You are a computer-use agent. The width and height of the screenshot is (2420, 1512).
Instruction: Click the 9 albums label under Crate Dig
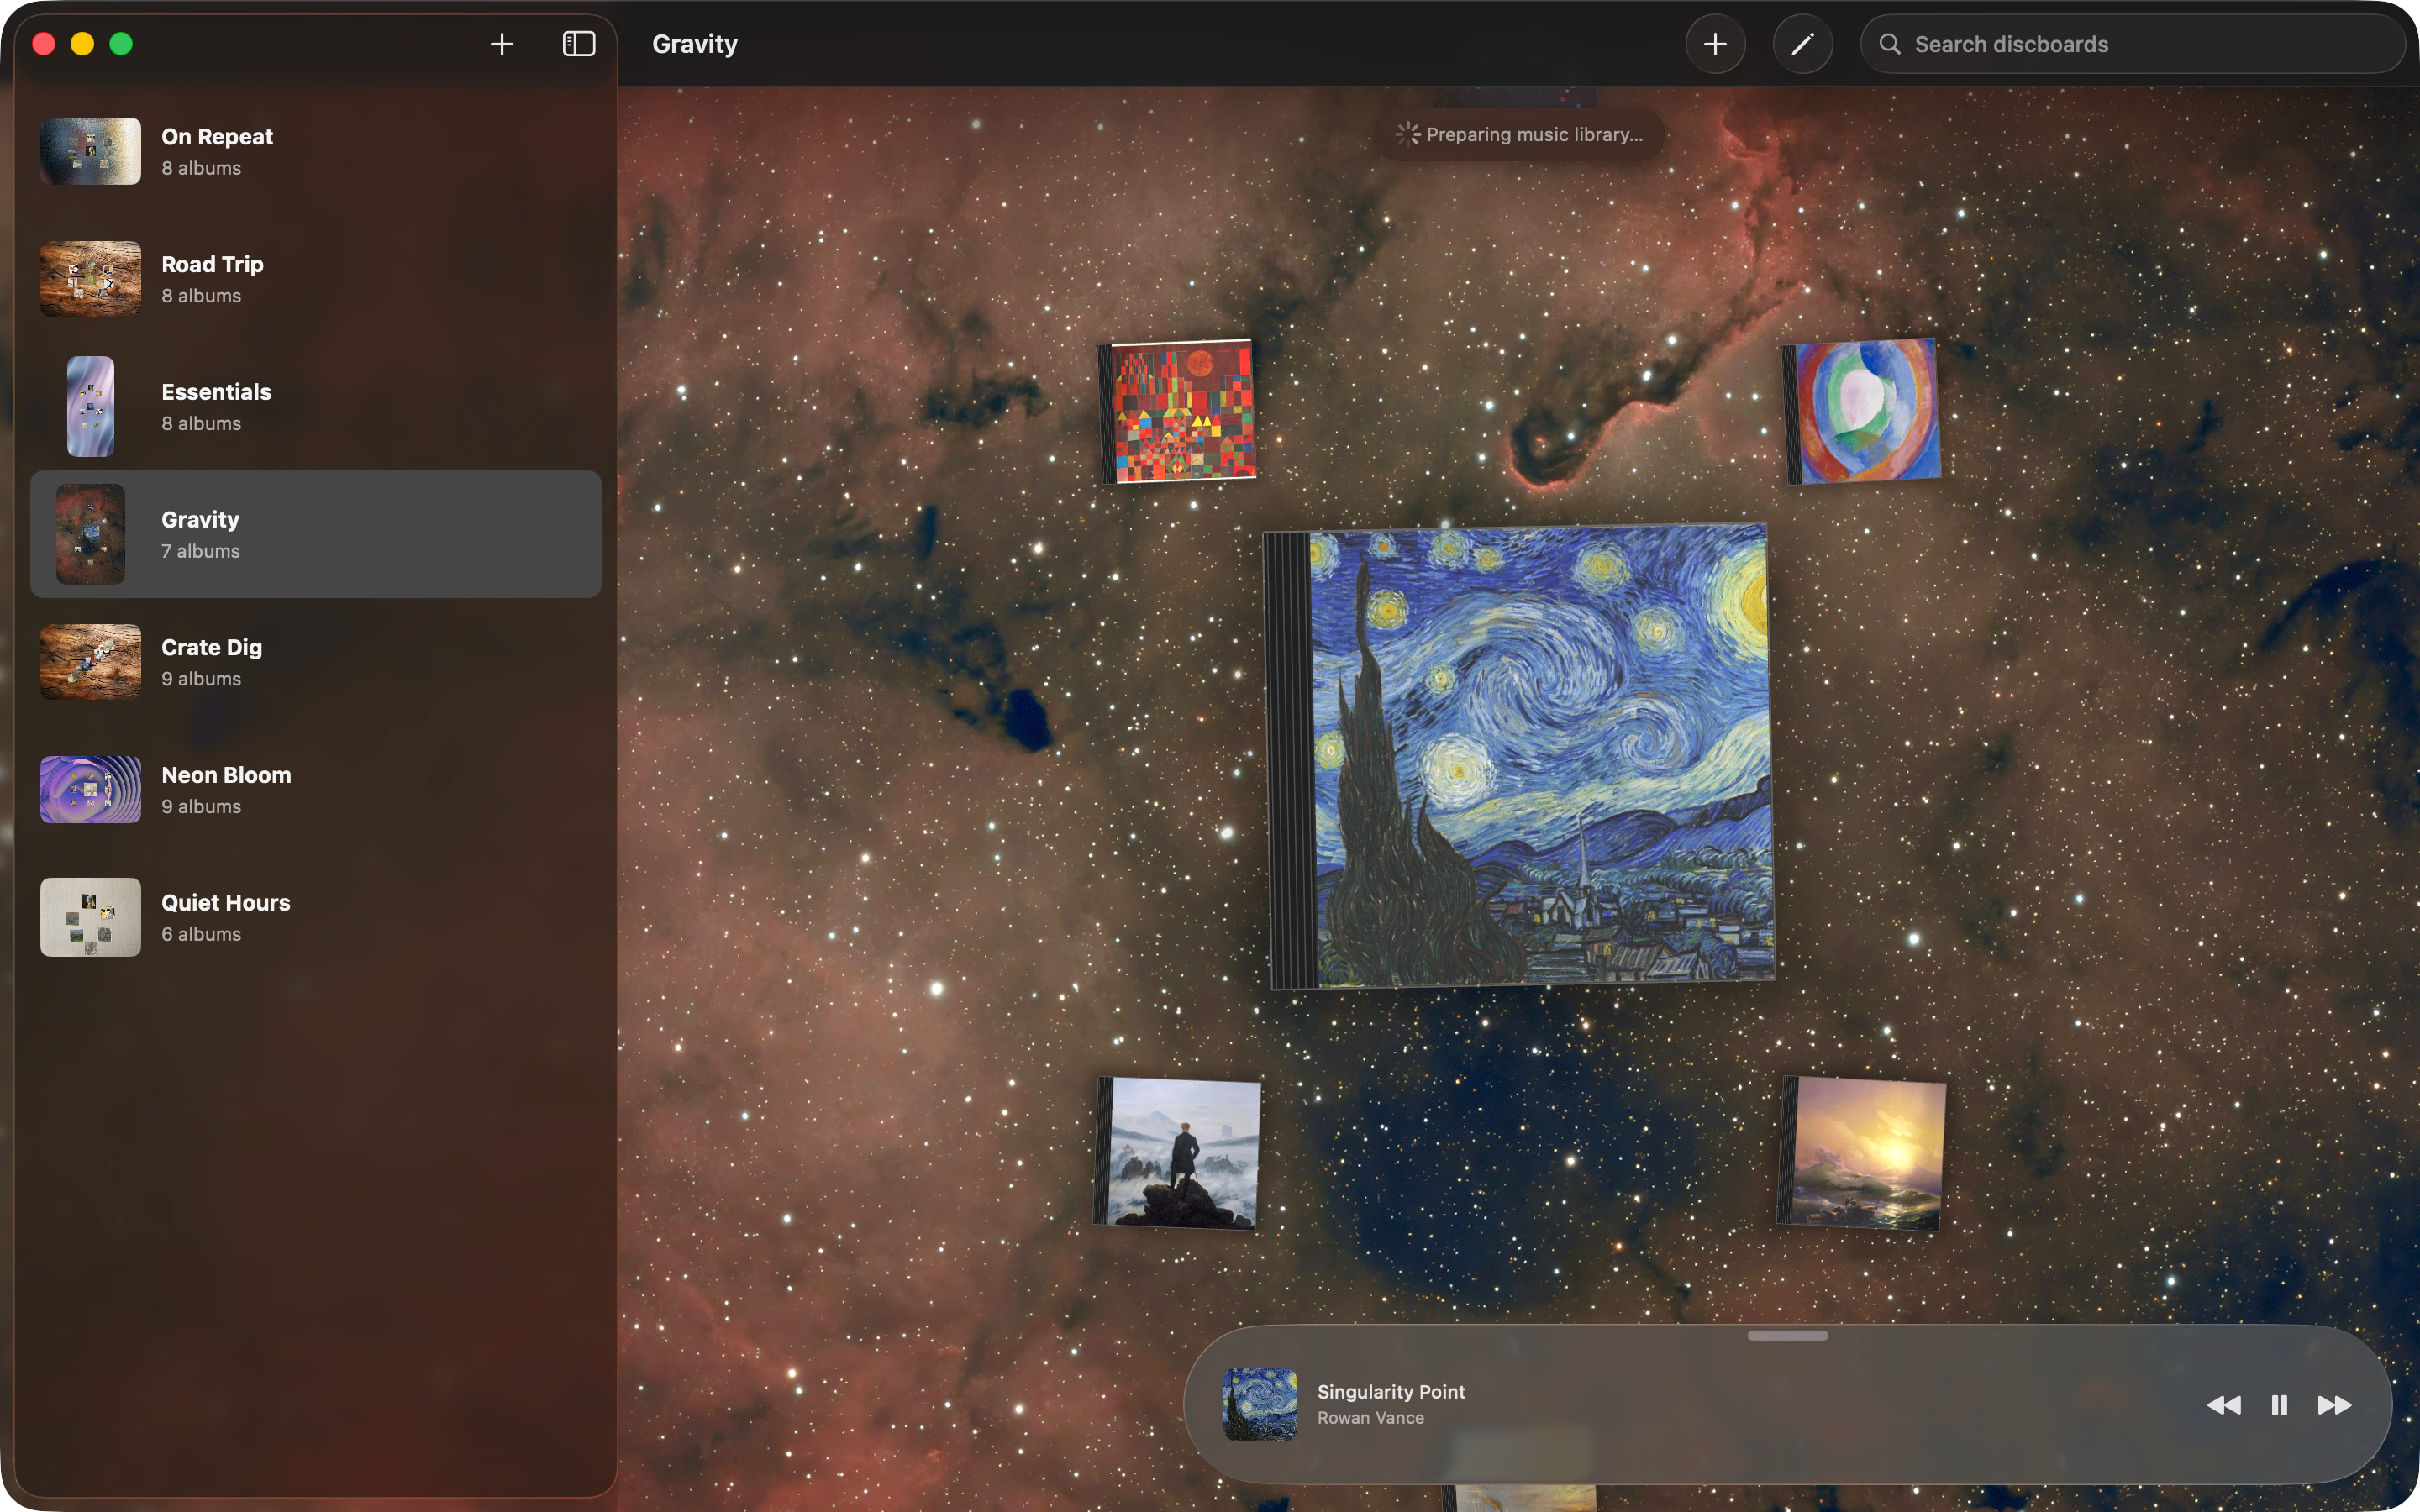point(201,679)
